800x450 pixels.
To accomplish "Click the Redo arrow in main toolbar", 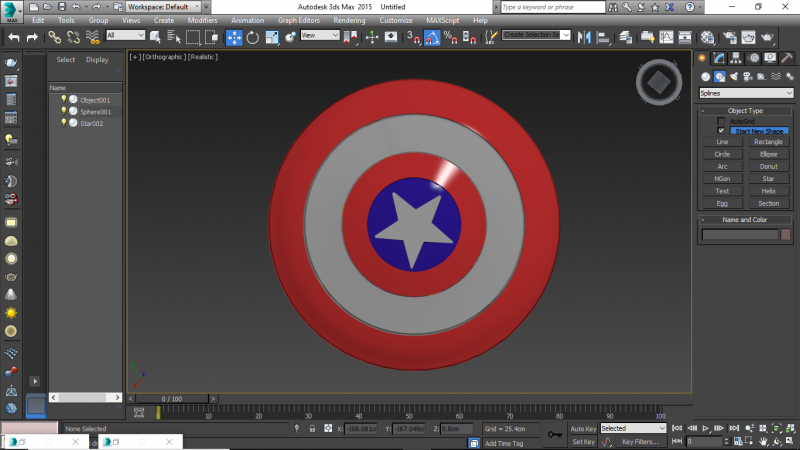I will [32, 37].
